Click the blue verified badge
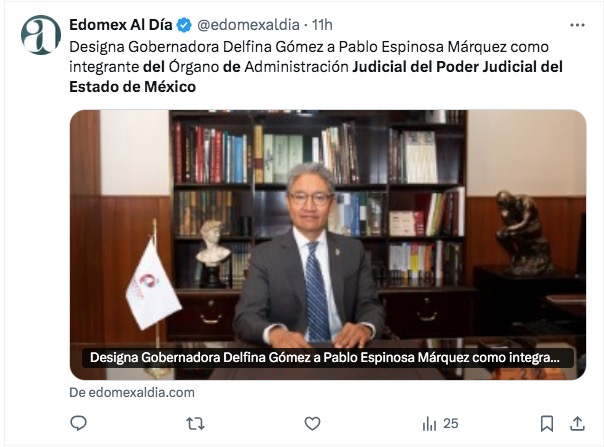 click(184, 25)
